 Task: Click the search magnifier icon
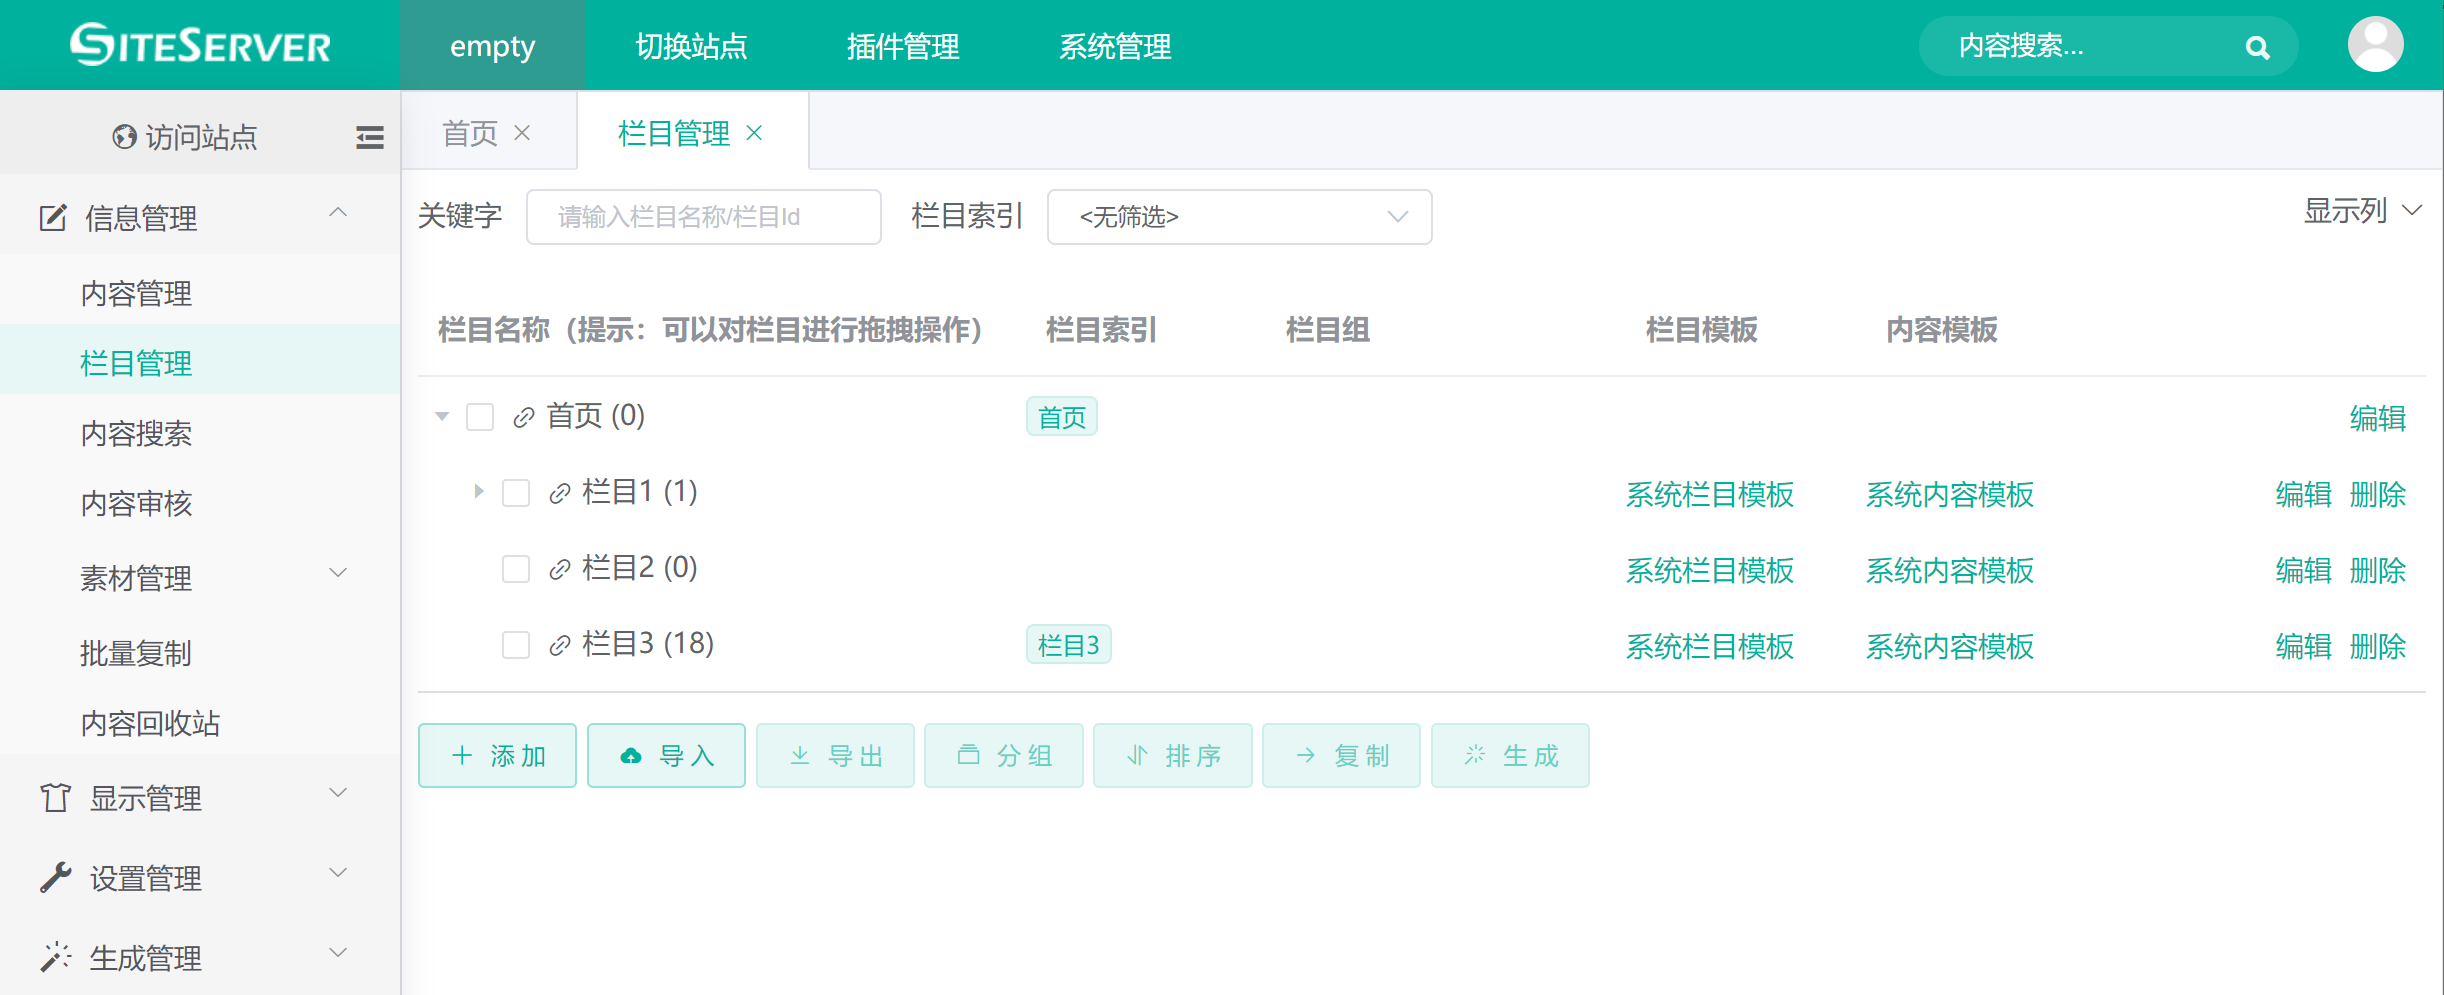coord(2258,46)
